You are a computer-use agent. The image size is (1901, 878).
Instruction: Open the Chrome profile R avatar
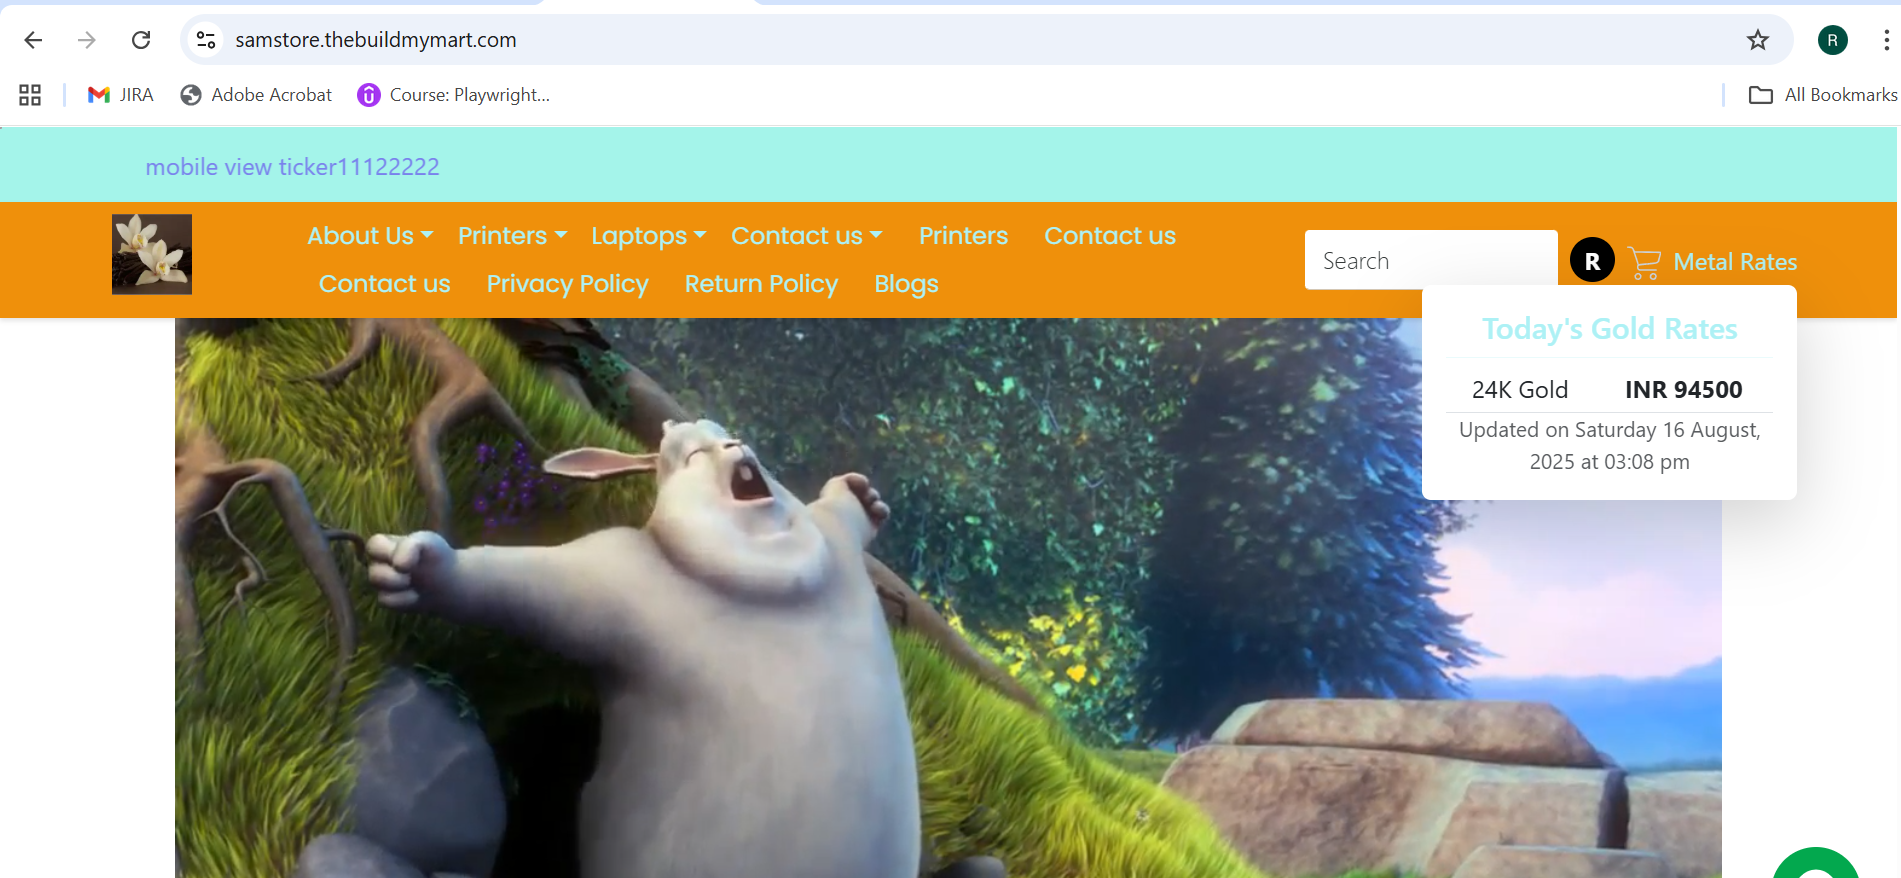[1833, 40]
